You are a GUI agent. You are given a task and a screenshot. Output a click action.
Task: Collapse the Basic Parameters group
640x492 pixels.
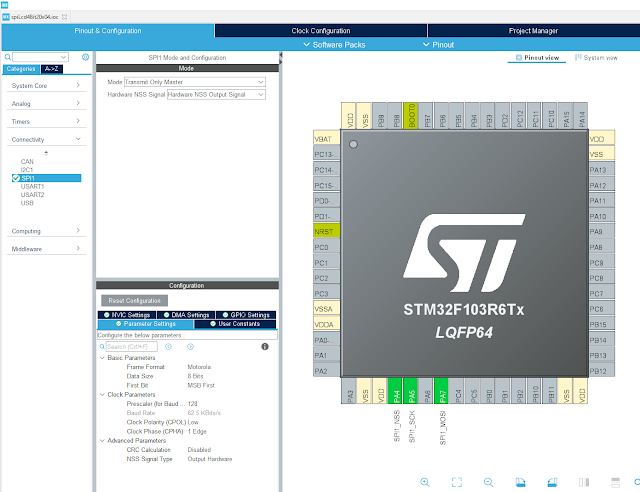(102, 358)
